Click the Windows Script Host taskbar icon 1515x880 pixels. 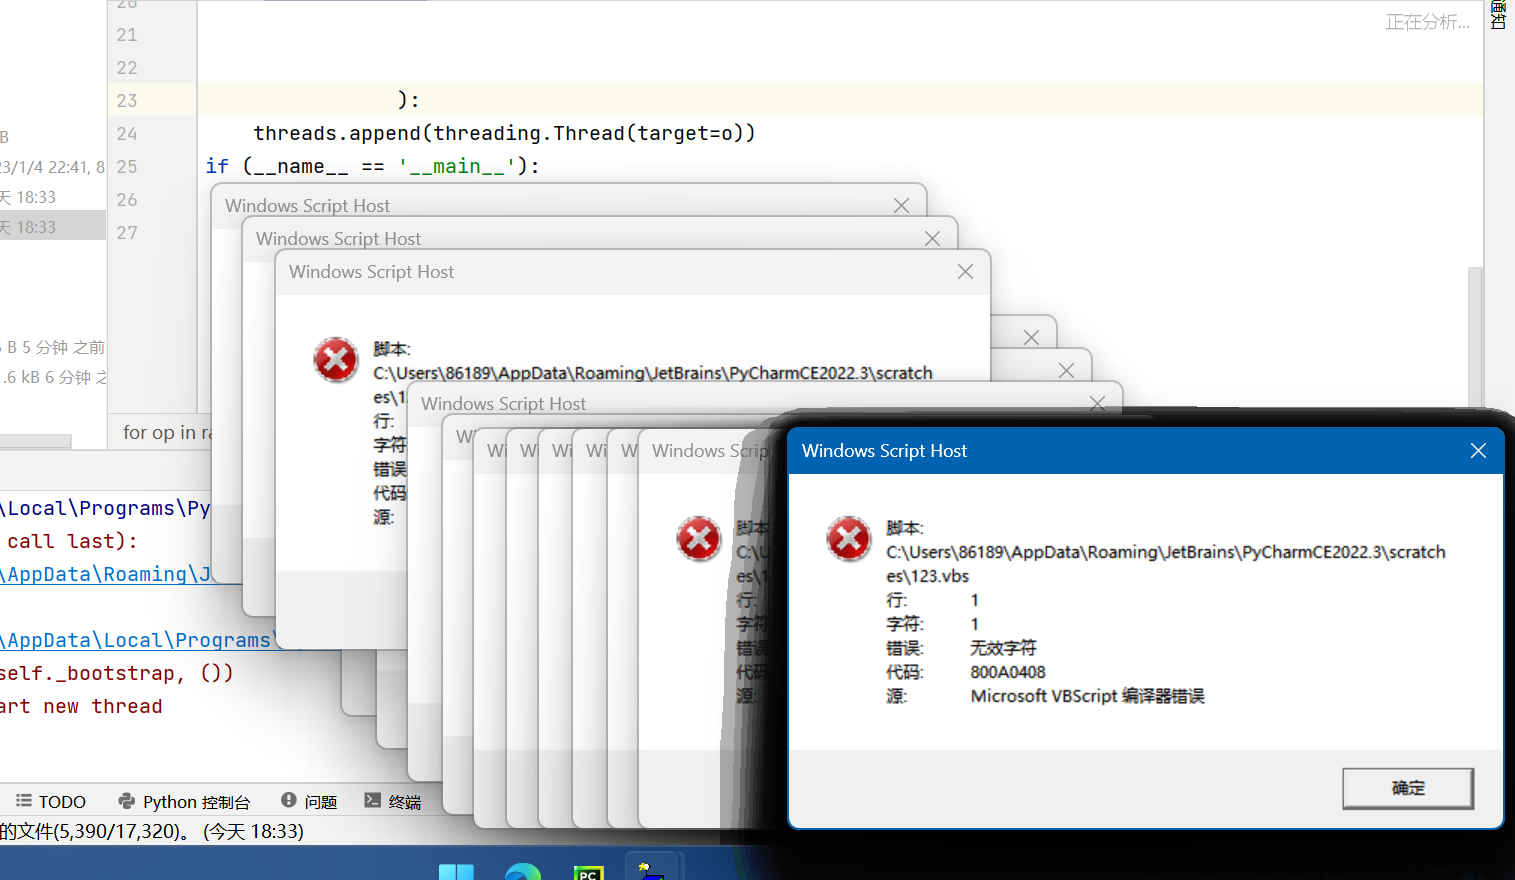(x=652, y=869)
